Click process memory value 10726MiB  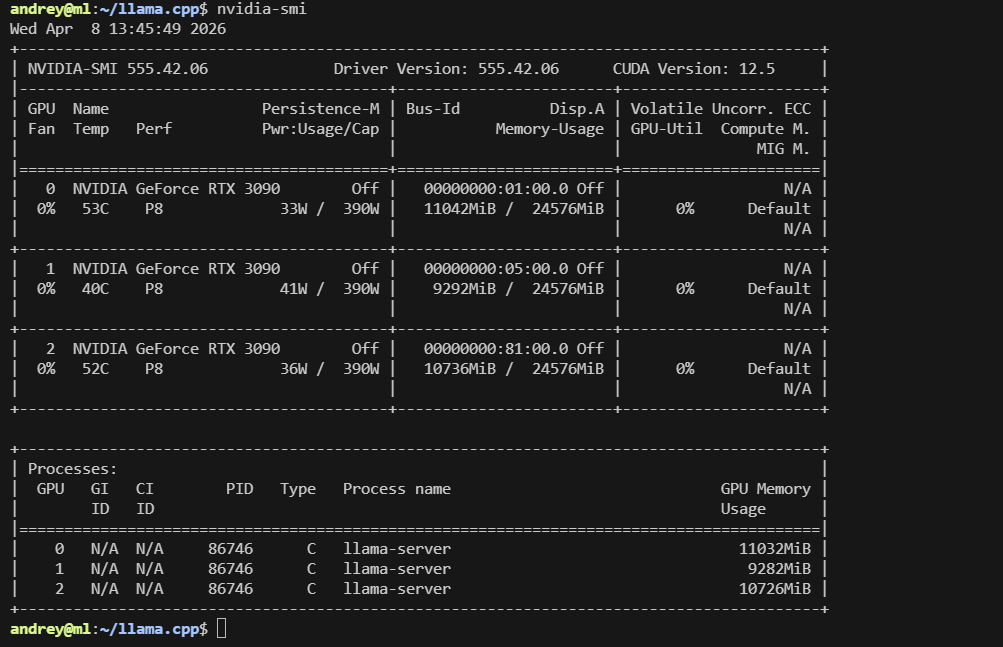point(775,589)
